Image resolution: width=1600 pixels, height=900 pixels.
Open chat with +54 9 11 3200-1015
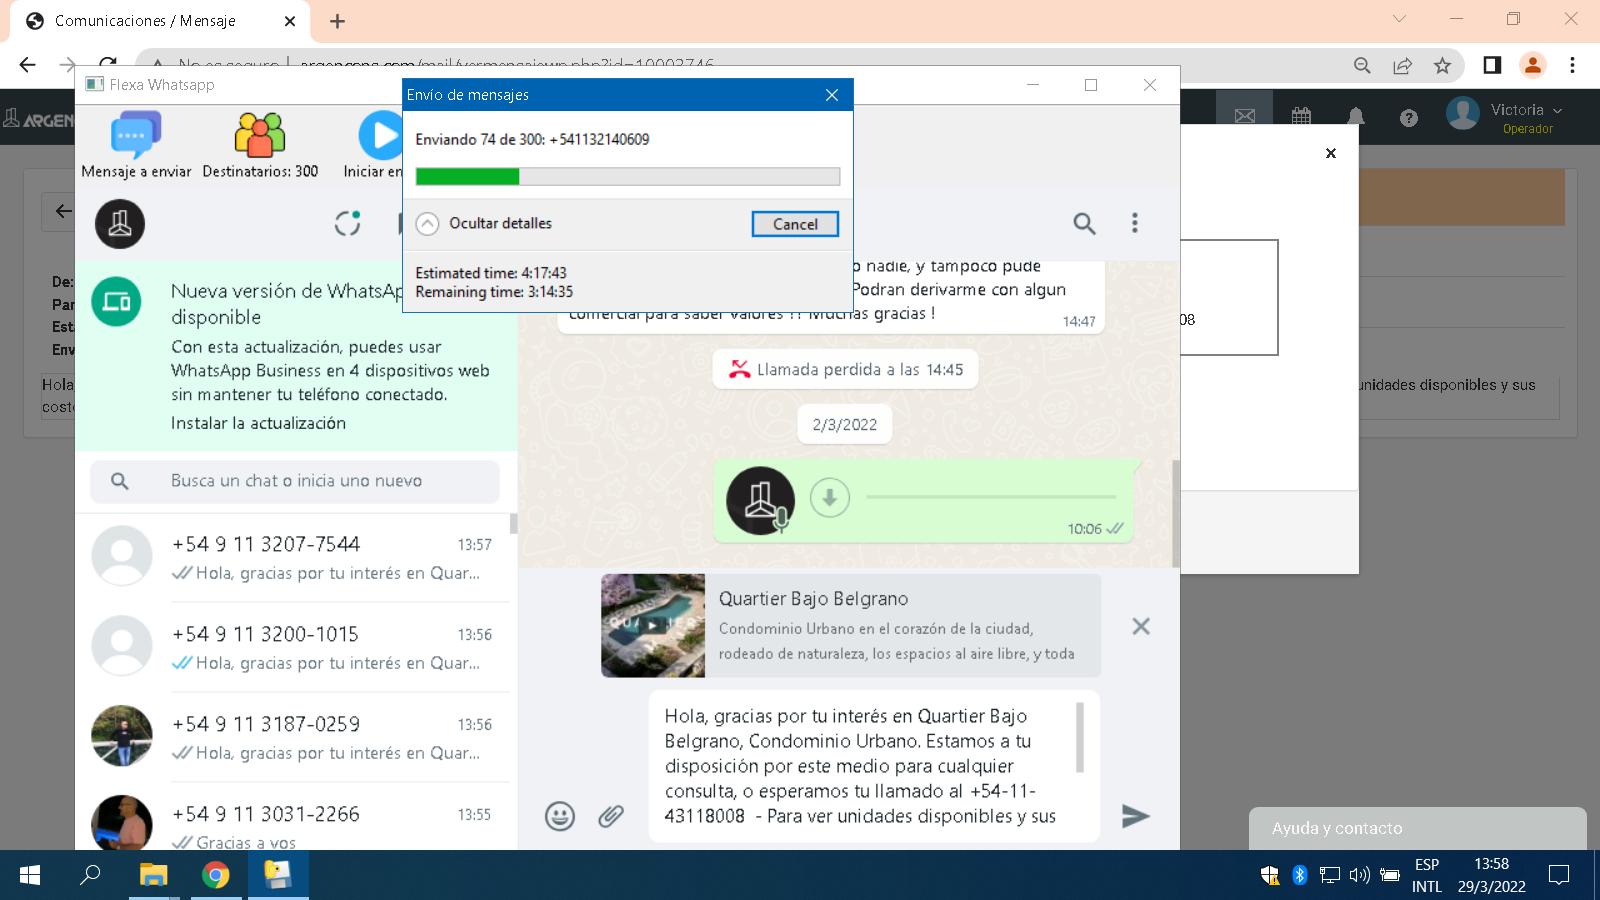[x=295, y=647]
